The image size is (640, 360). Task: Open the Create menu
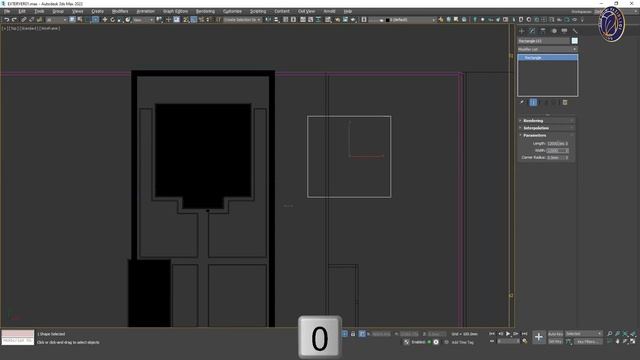(x=97, y=11)
